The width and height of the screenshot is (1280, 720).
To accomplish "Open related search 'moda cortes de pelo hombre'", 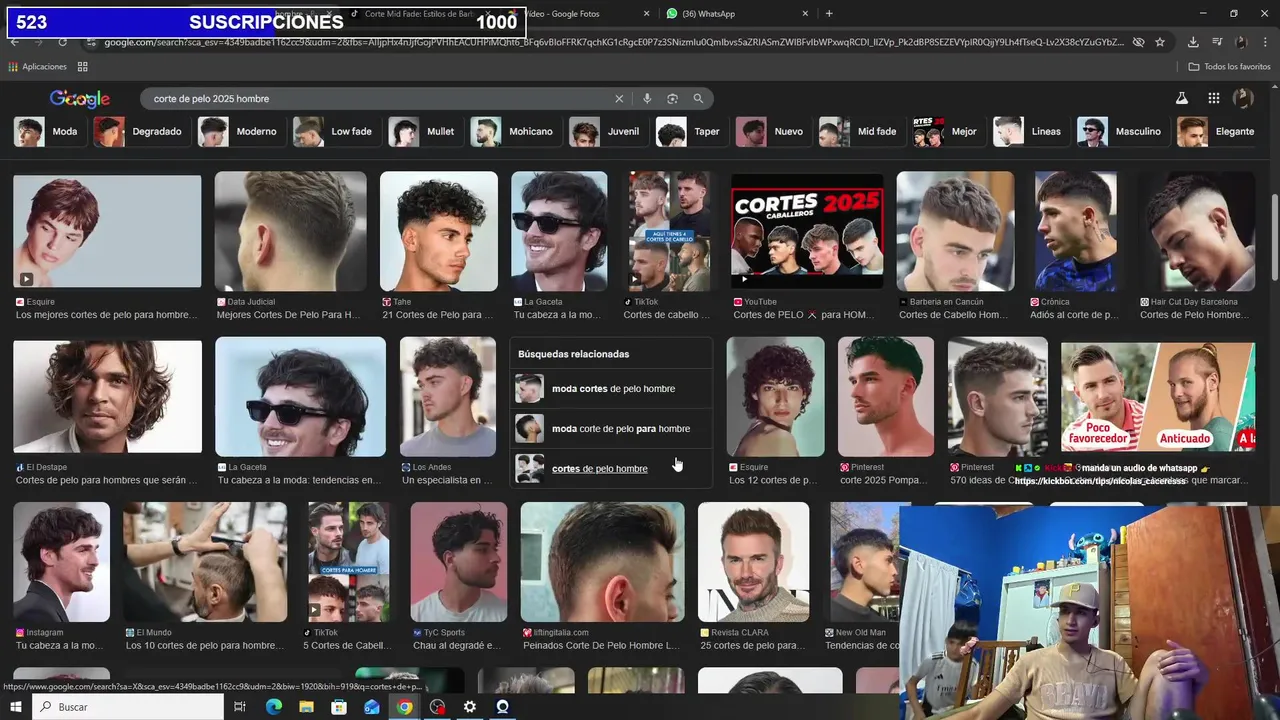I will click(612, 389).
